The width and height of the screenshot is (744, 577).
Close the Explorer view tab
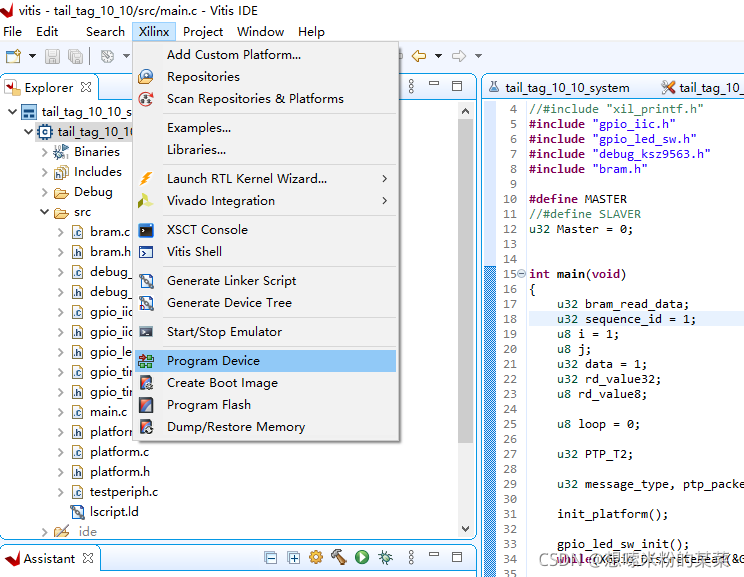[86, 87]
